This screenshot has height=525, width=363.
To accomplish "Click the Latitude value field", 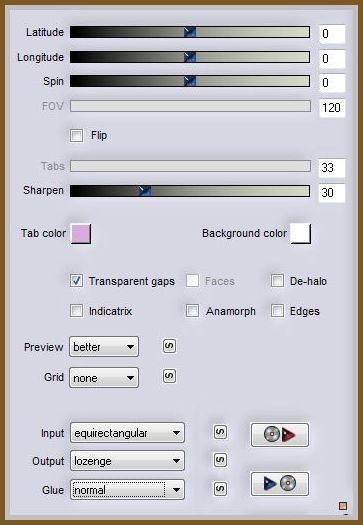I will tap(332, 33).
